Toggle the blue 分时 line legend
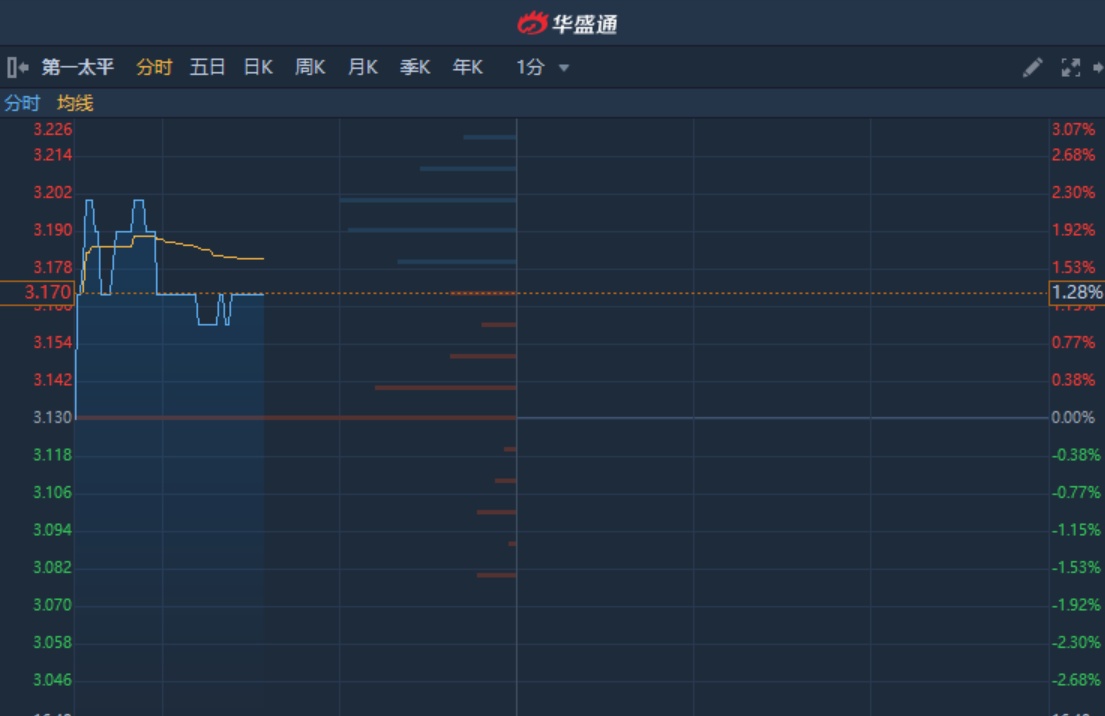 (22, 104)
